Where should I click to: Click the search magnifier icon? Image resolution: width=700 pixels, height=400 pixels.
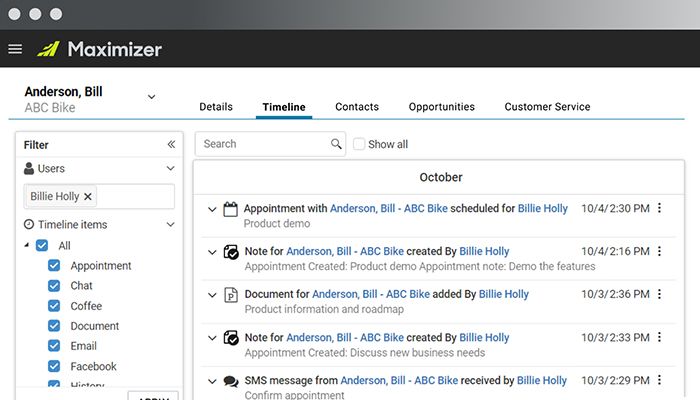pyautogui.click(x=336, y=144)
